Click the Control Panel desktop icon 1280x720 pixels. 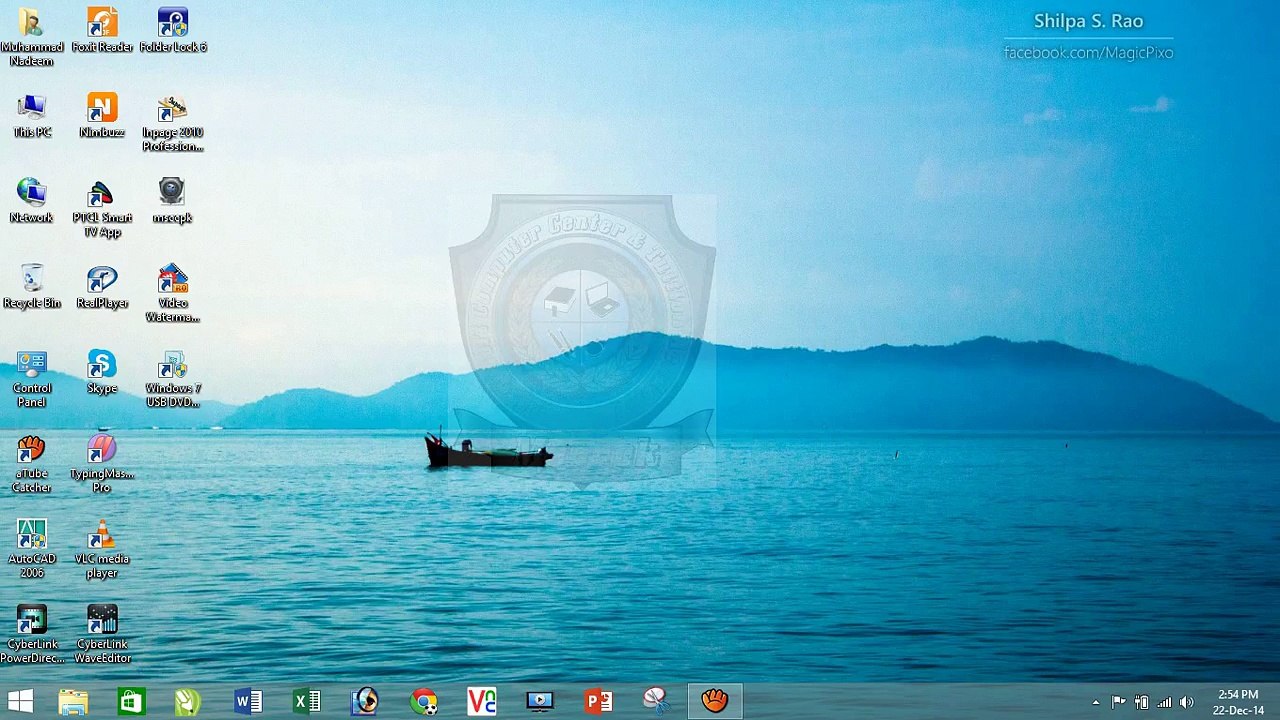32,379
